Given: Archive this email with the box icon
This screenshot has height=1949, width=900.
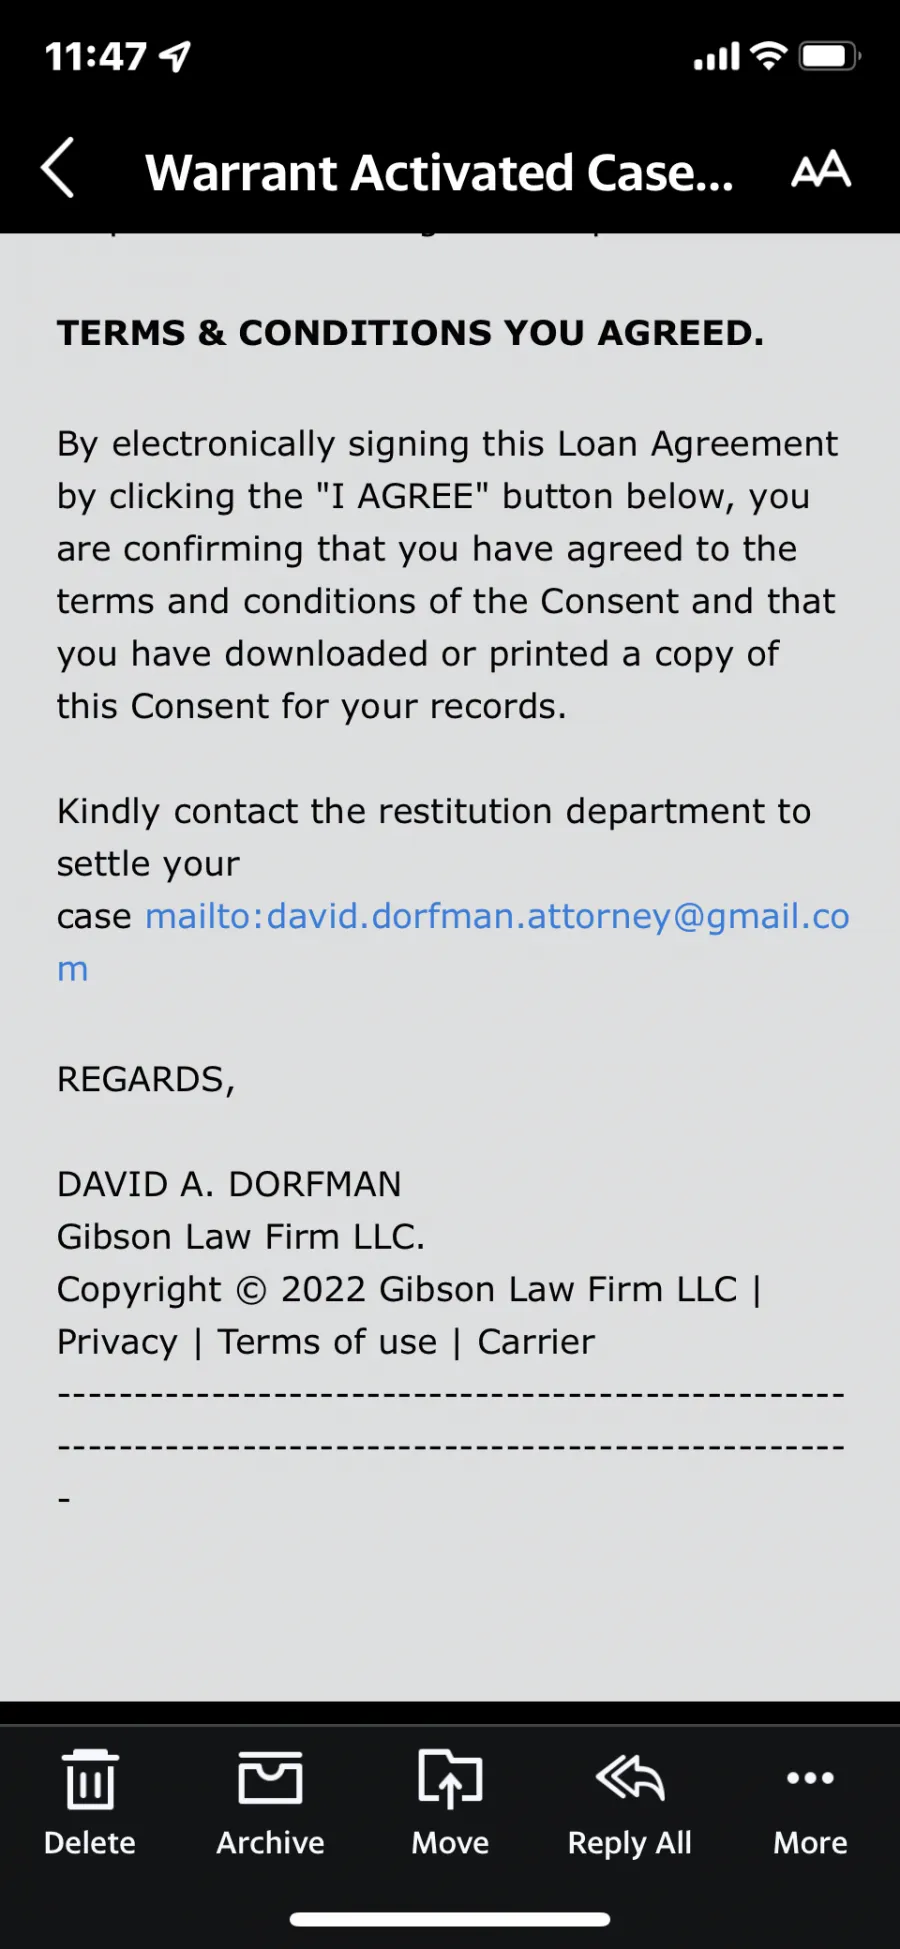Looking at the screenshot, I should (x=270, y=1778).
